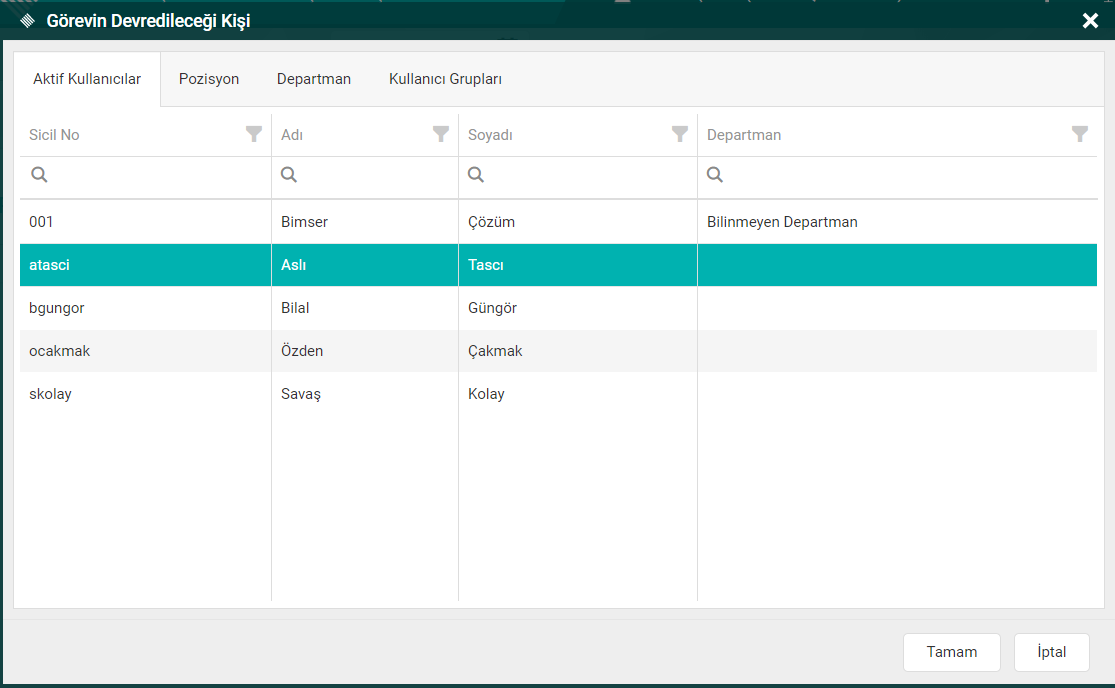Cancel with the İptal button
This screenshot has width=1115, height=688.
coord(1051,652)
